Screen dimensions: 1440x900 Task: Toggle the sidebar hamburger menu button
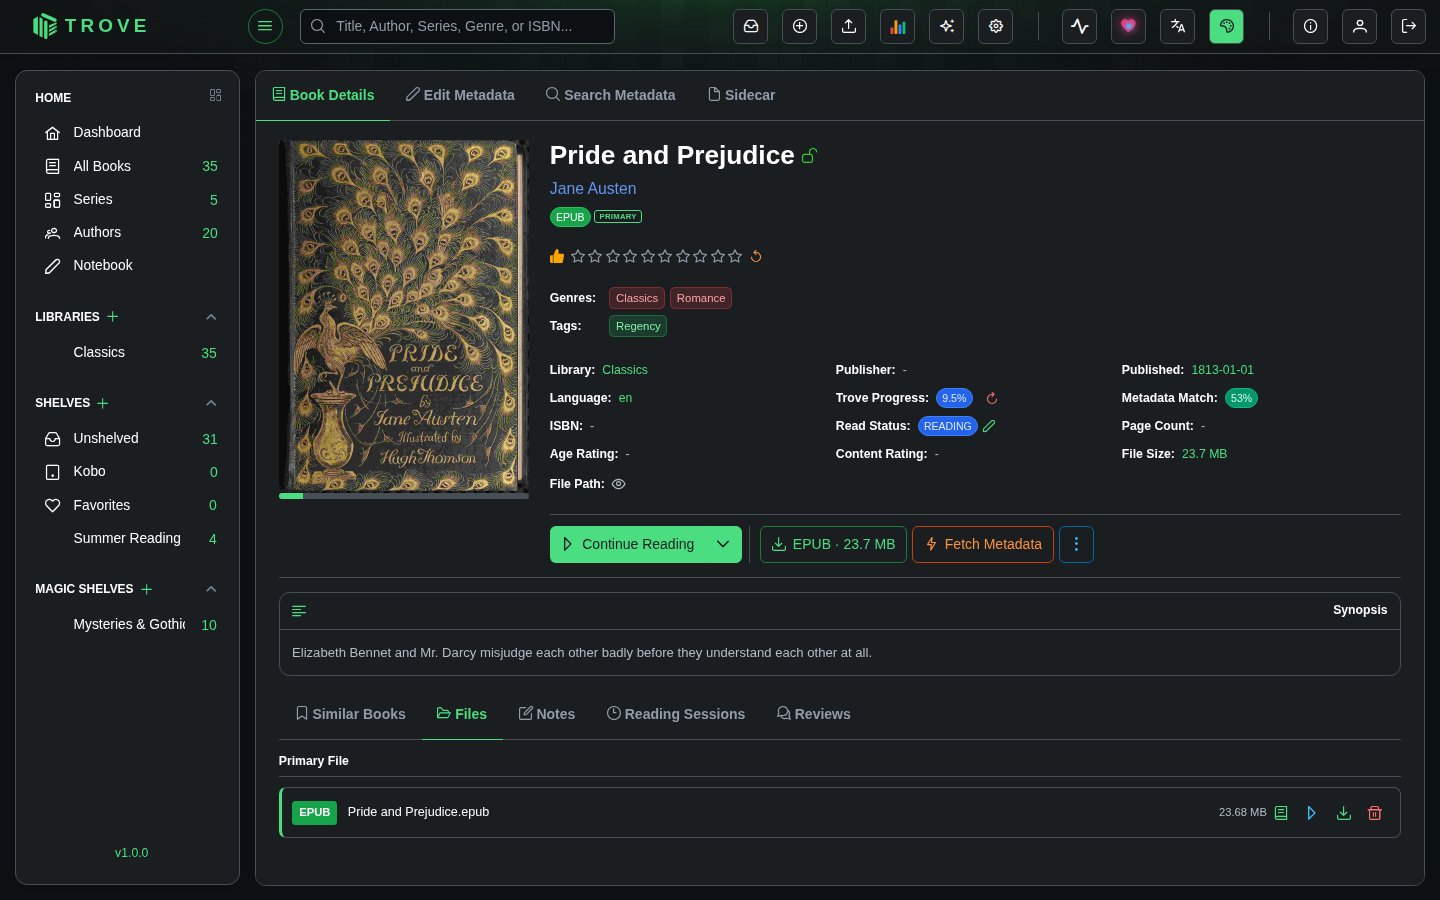click(265, 26)
